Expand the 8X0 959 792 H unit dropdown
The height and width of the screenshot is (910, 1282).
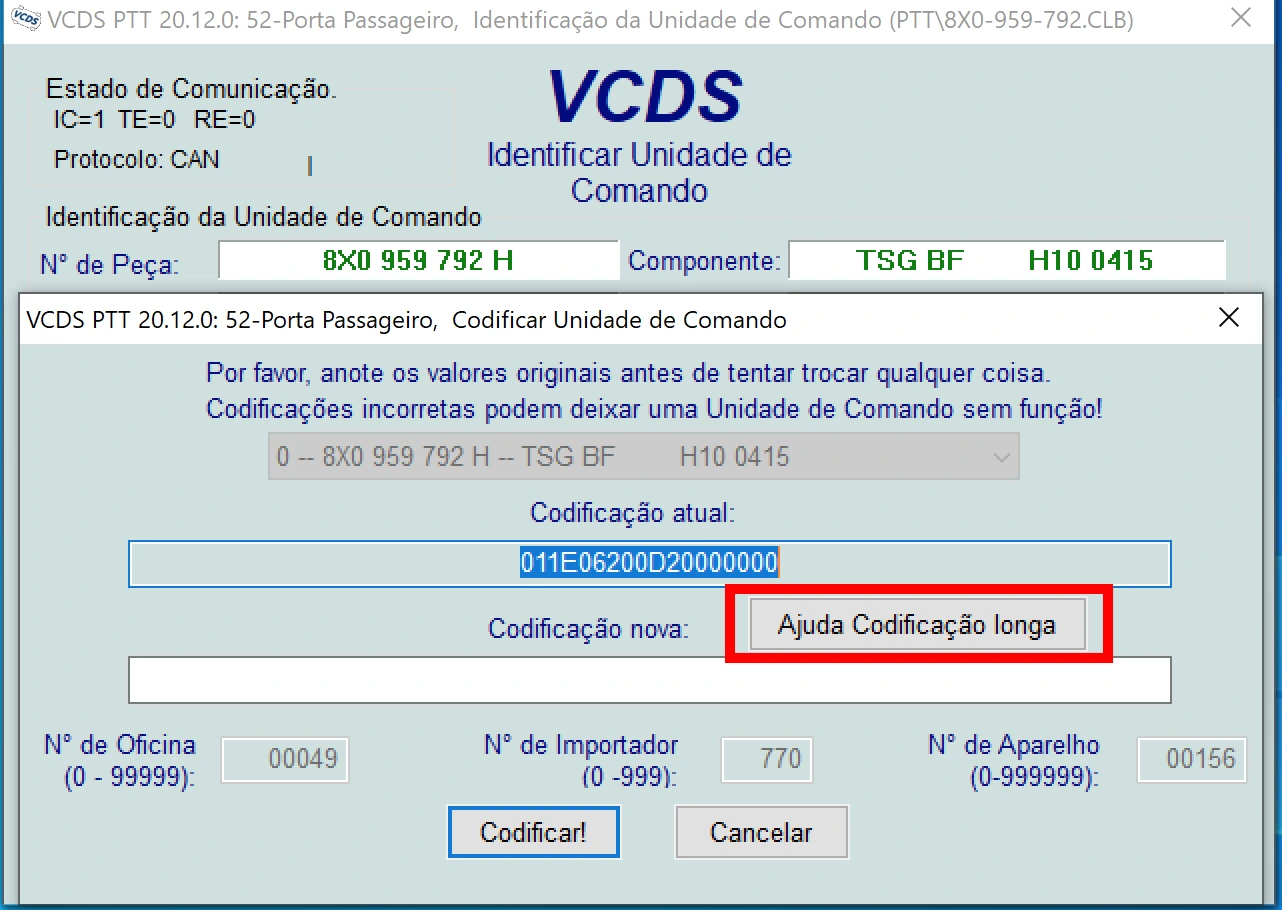click(1000, 457)
